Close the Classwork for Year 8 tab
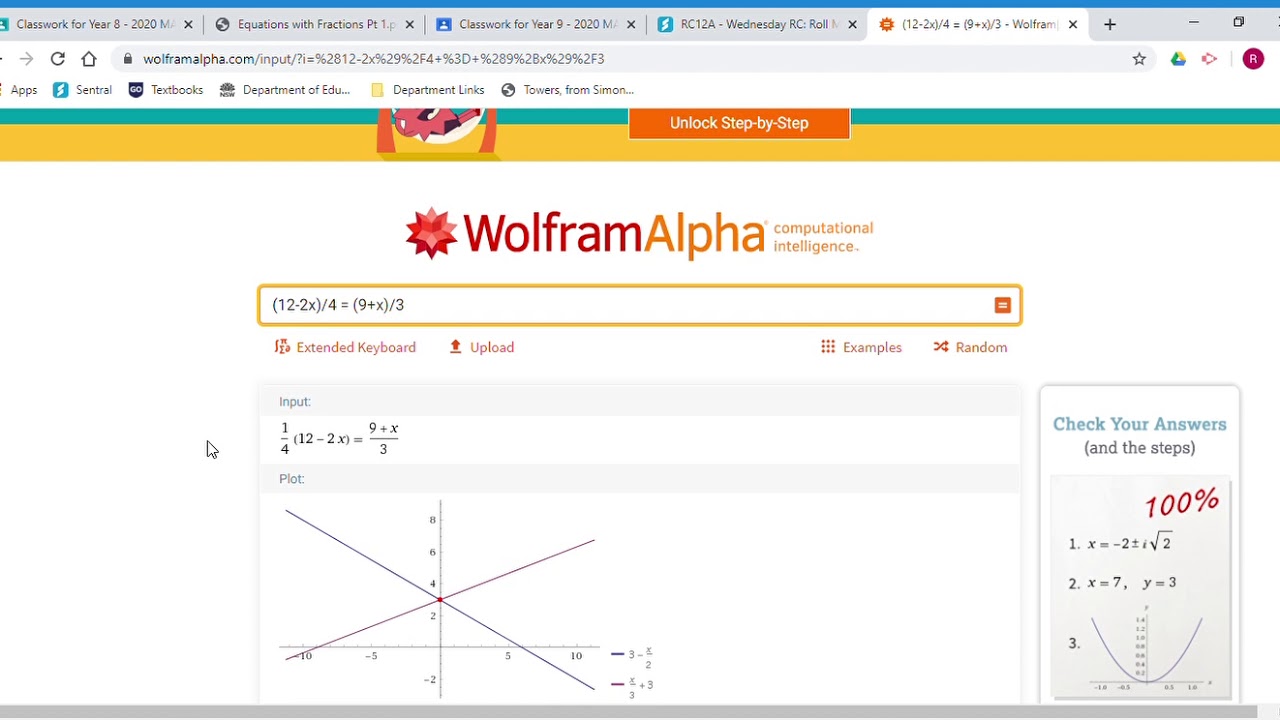Image resolution: width=1280 pixels, height=720 pixels. (x=188, y=24)
